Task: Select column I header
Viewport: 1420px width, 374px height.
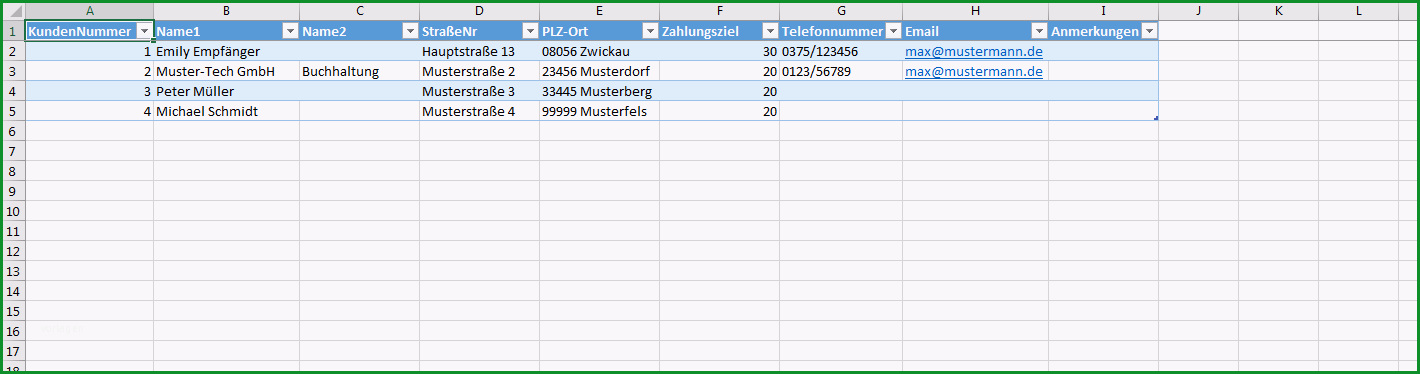Action: [x=1103, y=10]
